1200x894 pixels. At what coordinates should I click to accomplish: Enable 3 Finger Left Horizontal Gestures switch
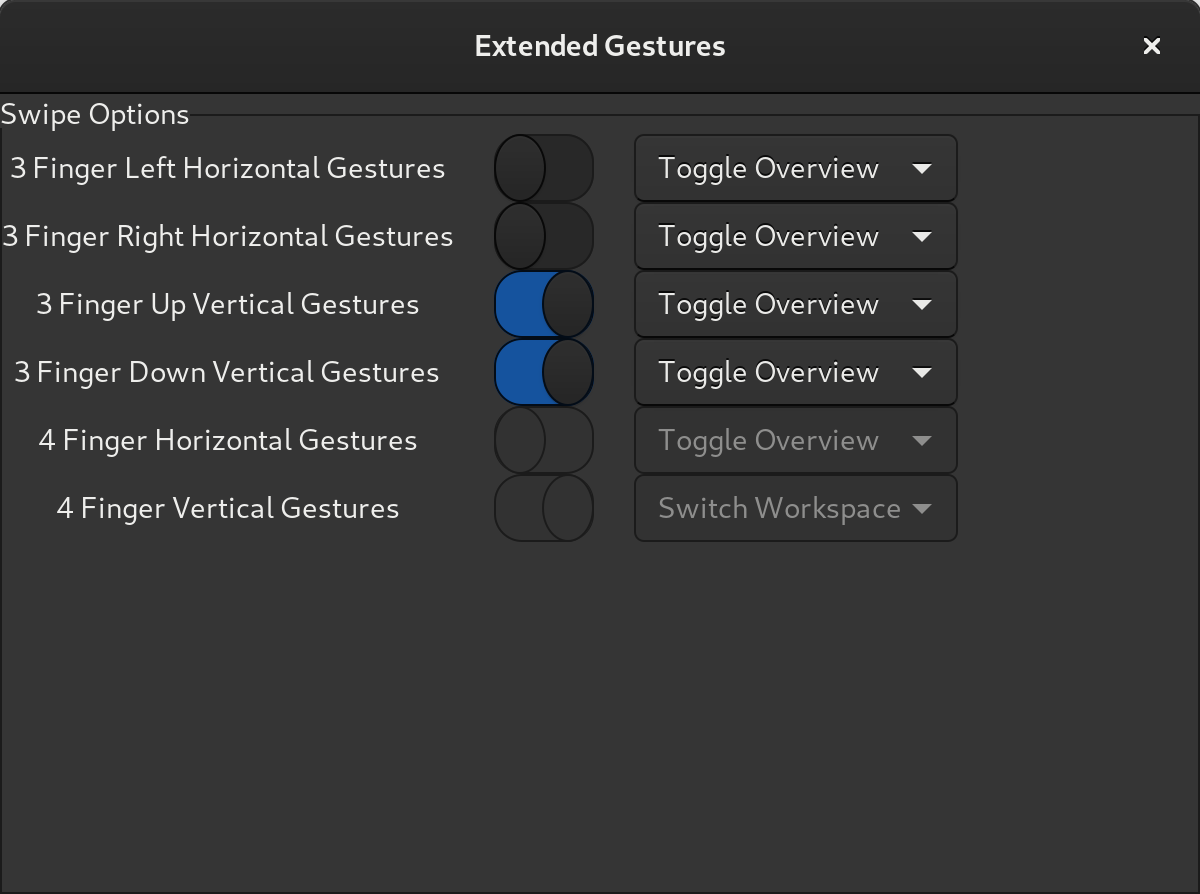pyautogui.click(x=544, y=168)
